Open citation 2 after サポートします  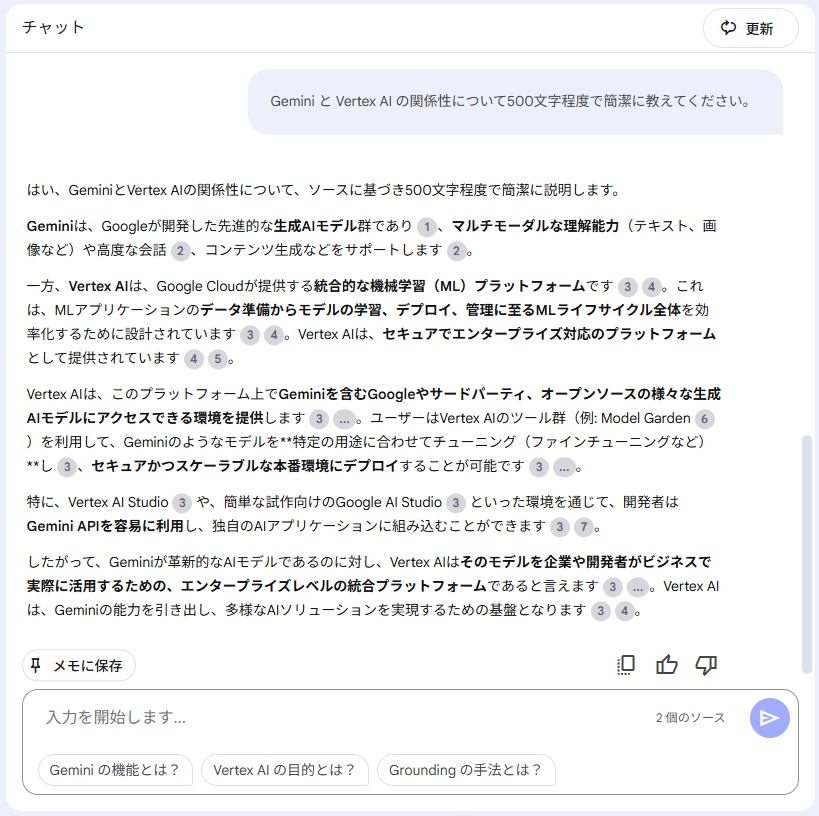[x=456, y=251]
